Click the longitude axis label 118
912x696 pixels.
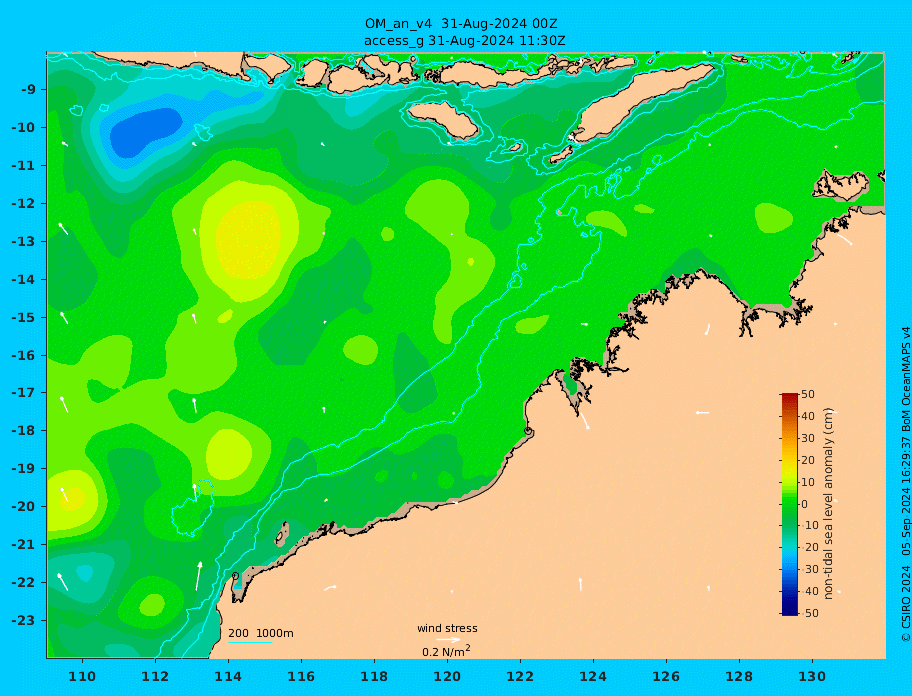pos(374,677)
